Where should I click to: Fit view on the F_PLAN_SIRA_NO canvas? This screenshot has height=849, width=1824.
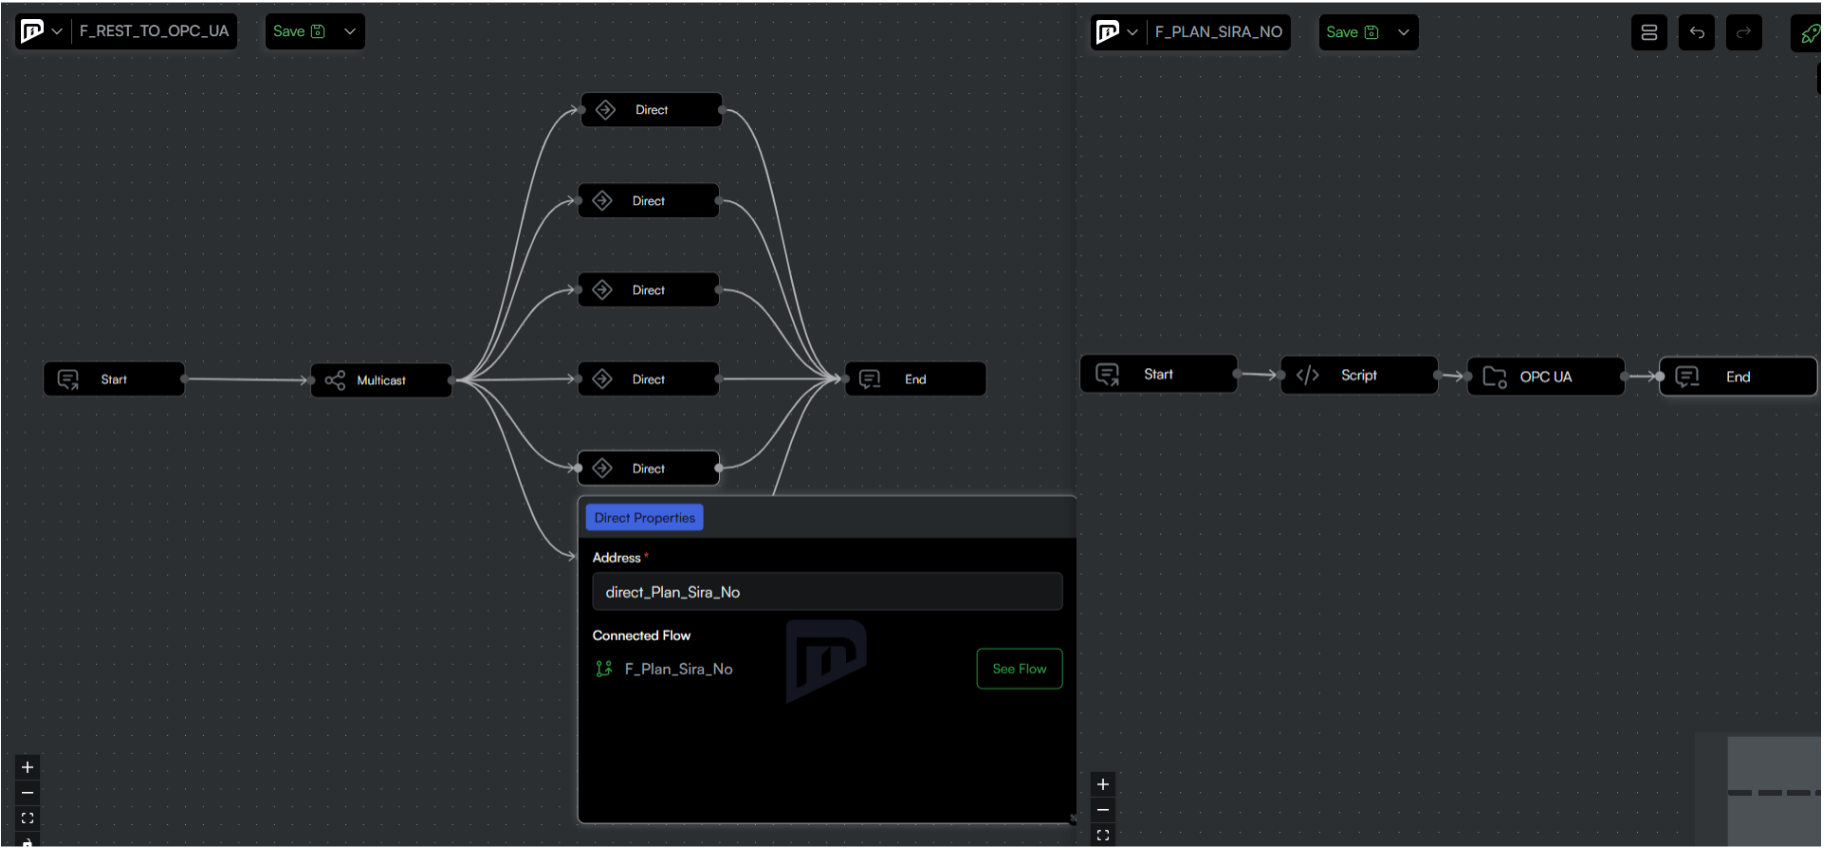[1103, 835]
